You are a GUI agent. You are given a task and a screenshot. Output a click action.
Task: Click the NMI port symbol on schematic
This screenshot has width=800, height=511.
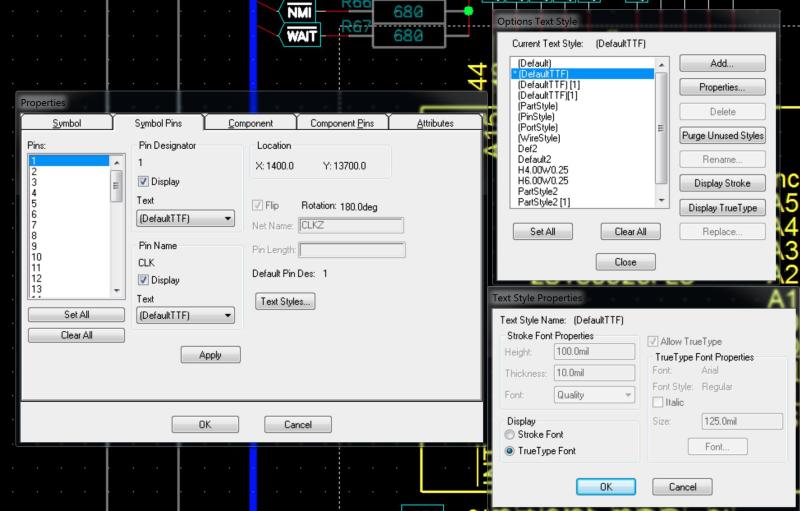coord(299,12)
